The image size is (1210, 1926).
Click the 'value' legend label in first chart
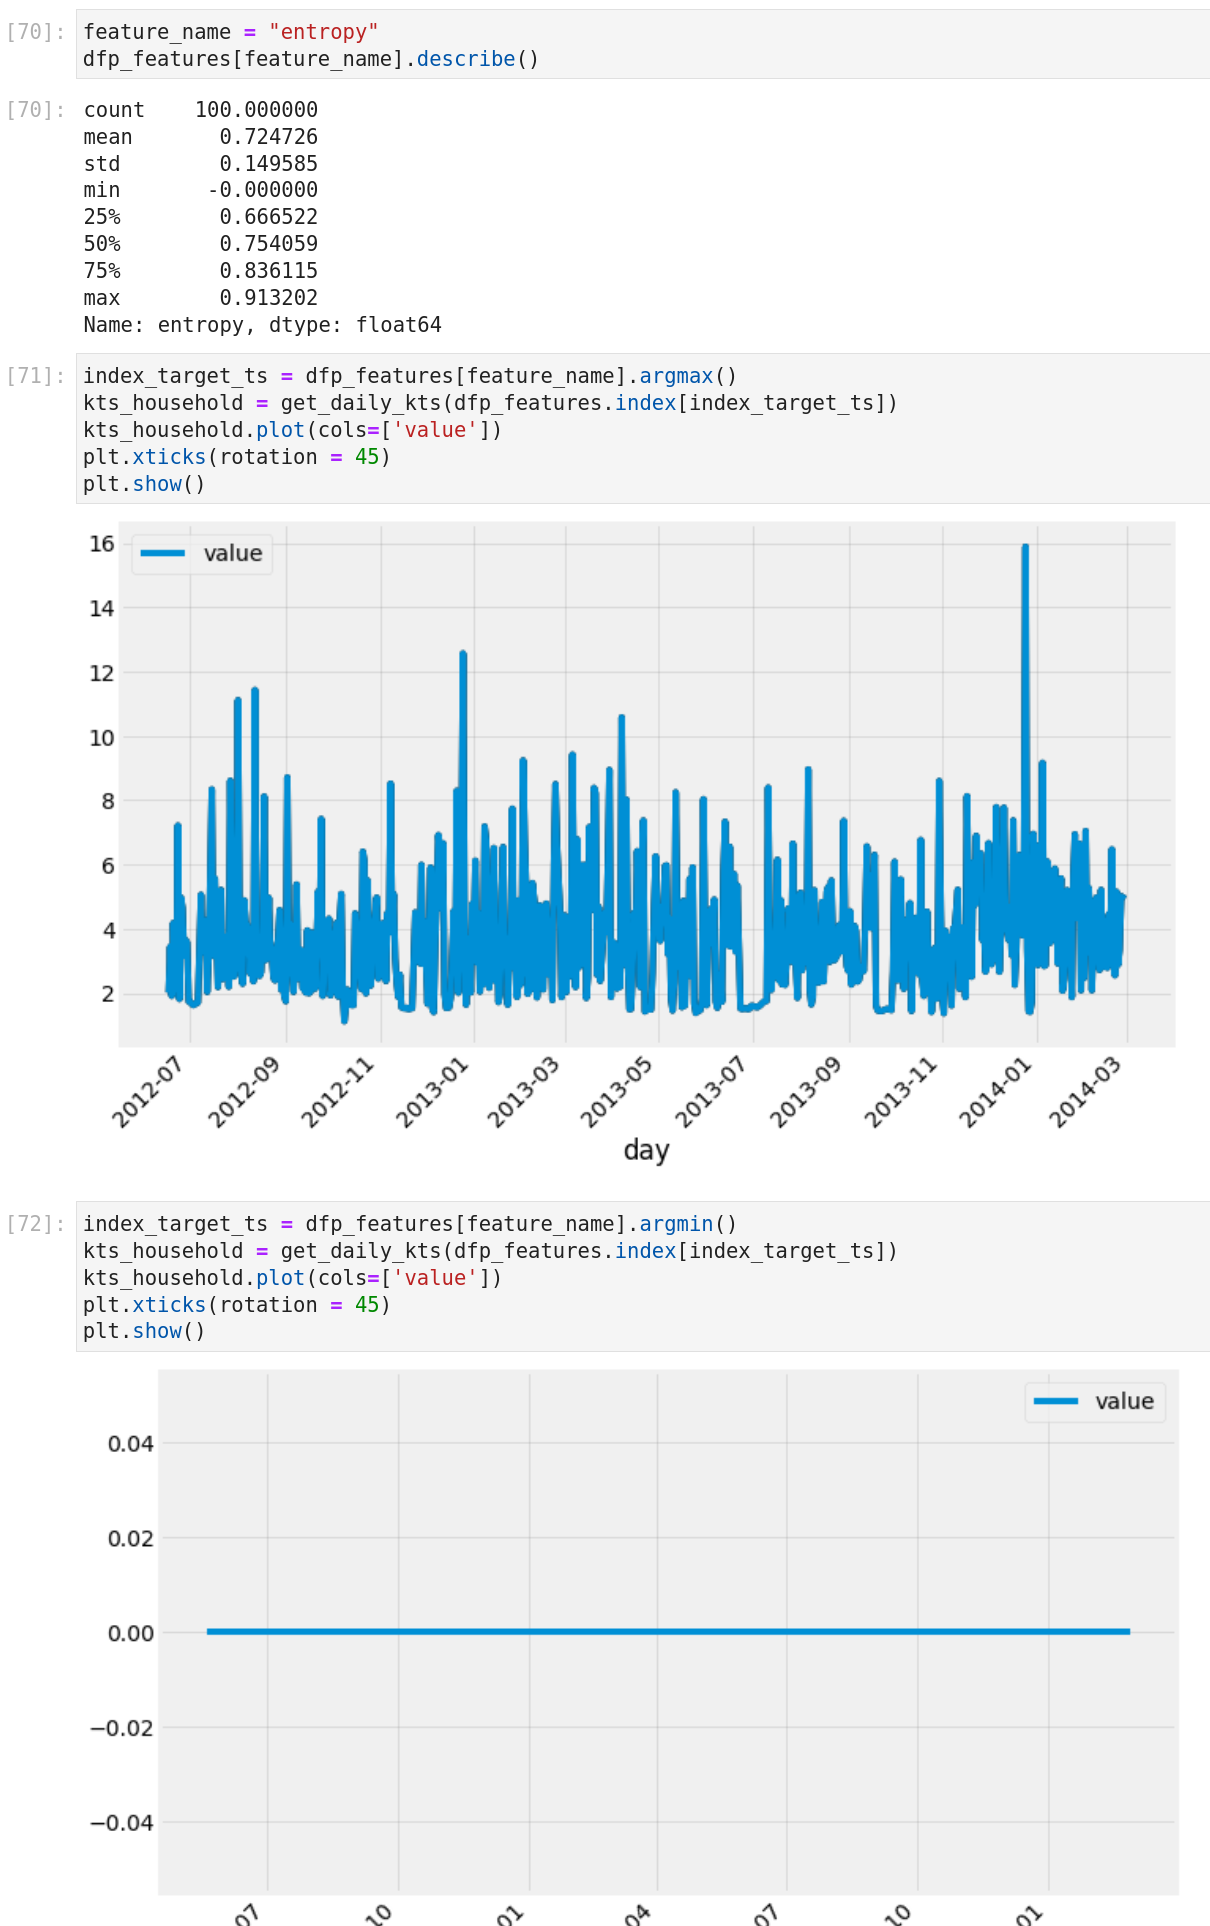coord(233,554)
